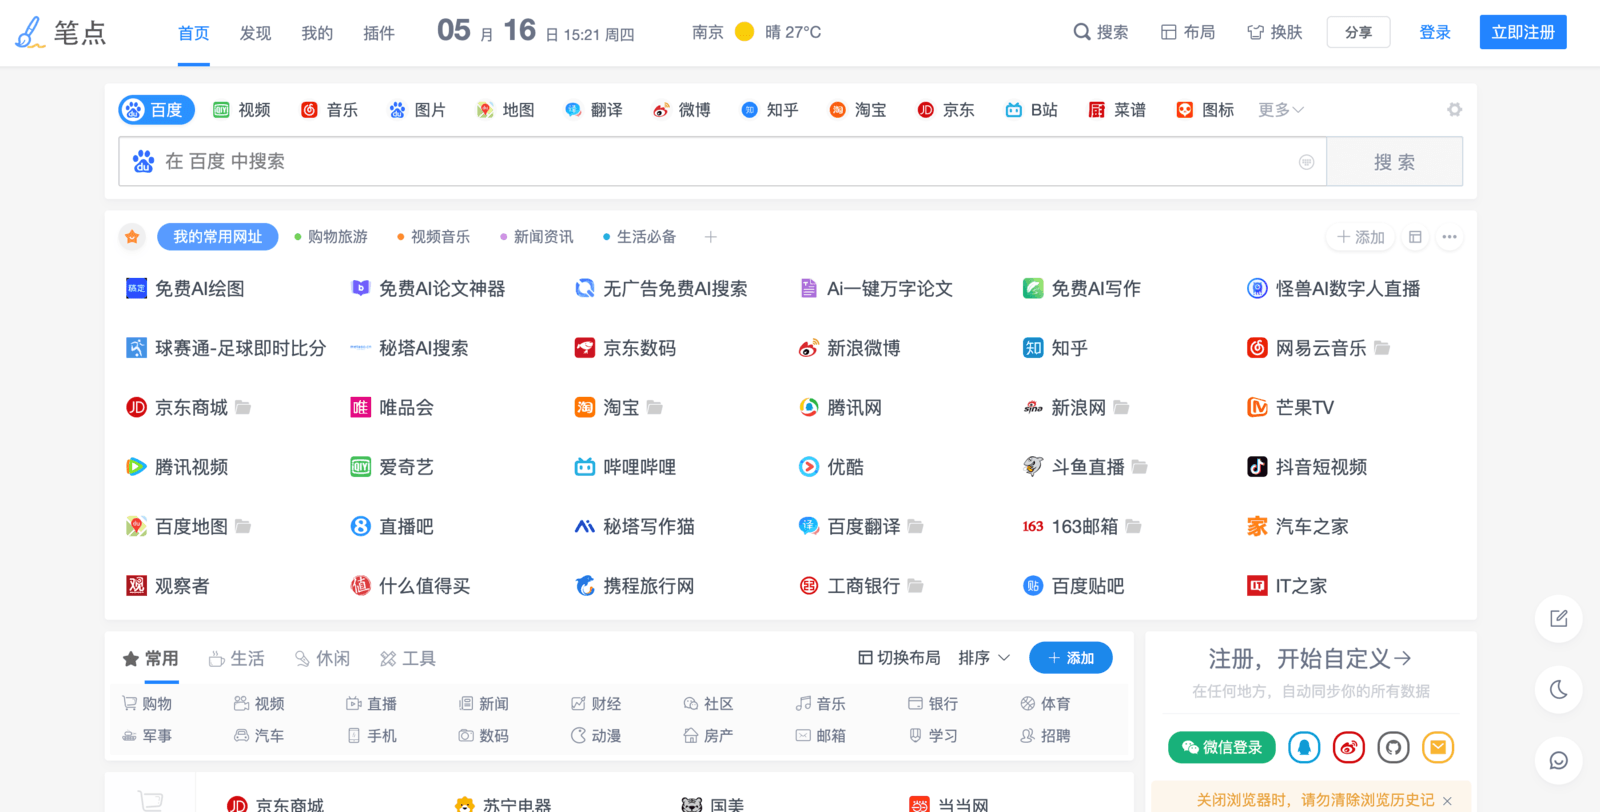This screenshot has height=812, width=1600.
Task: Open 注册，开始自定义 heading link
Action: point(1310,658)
